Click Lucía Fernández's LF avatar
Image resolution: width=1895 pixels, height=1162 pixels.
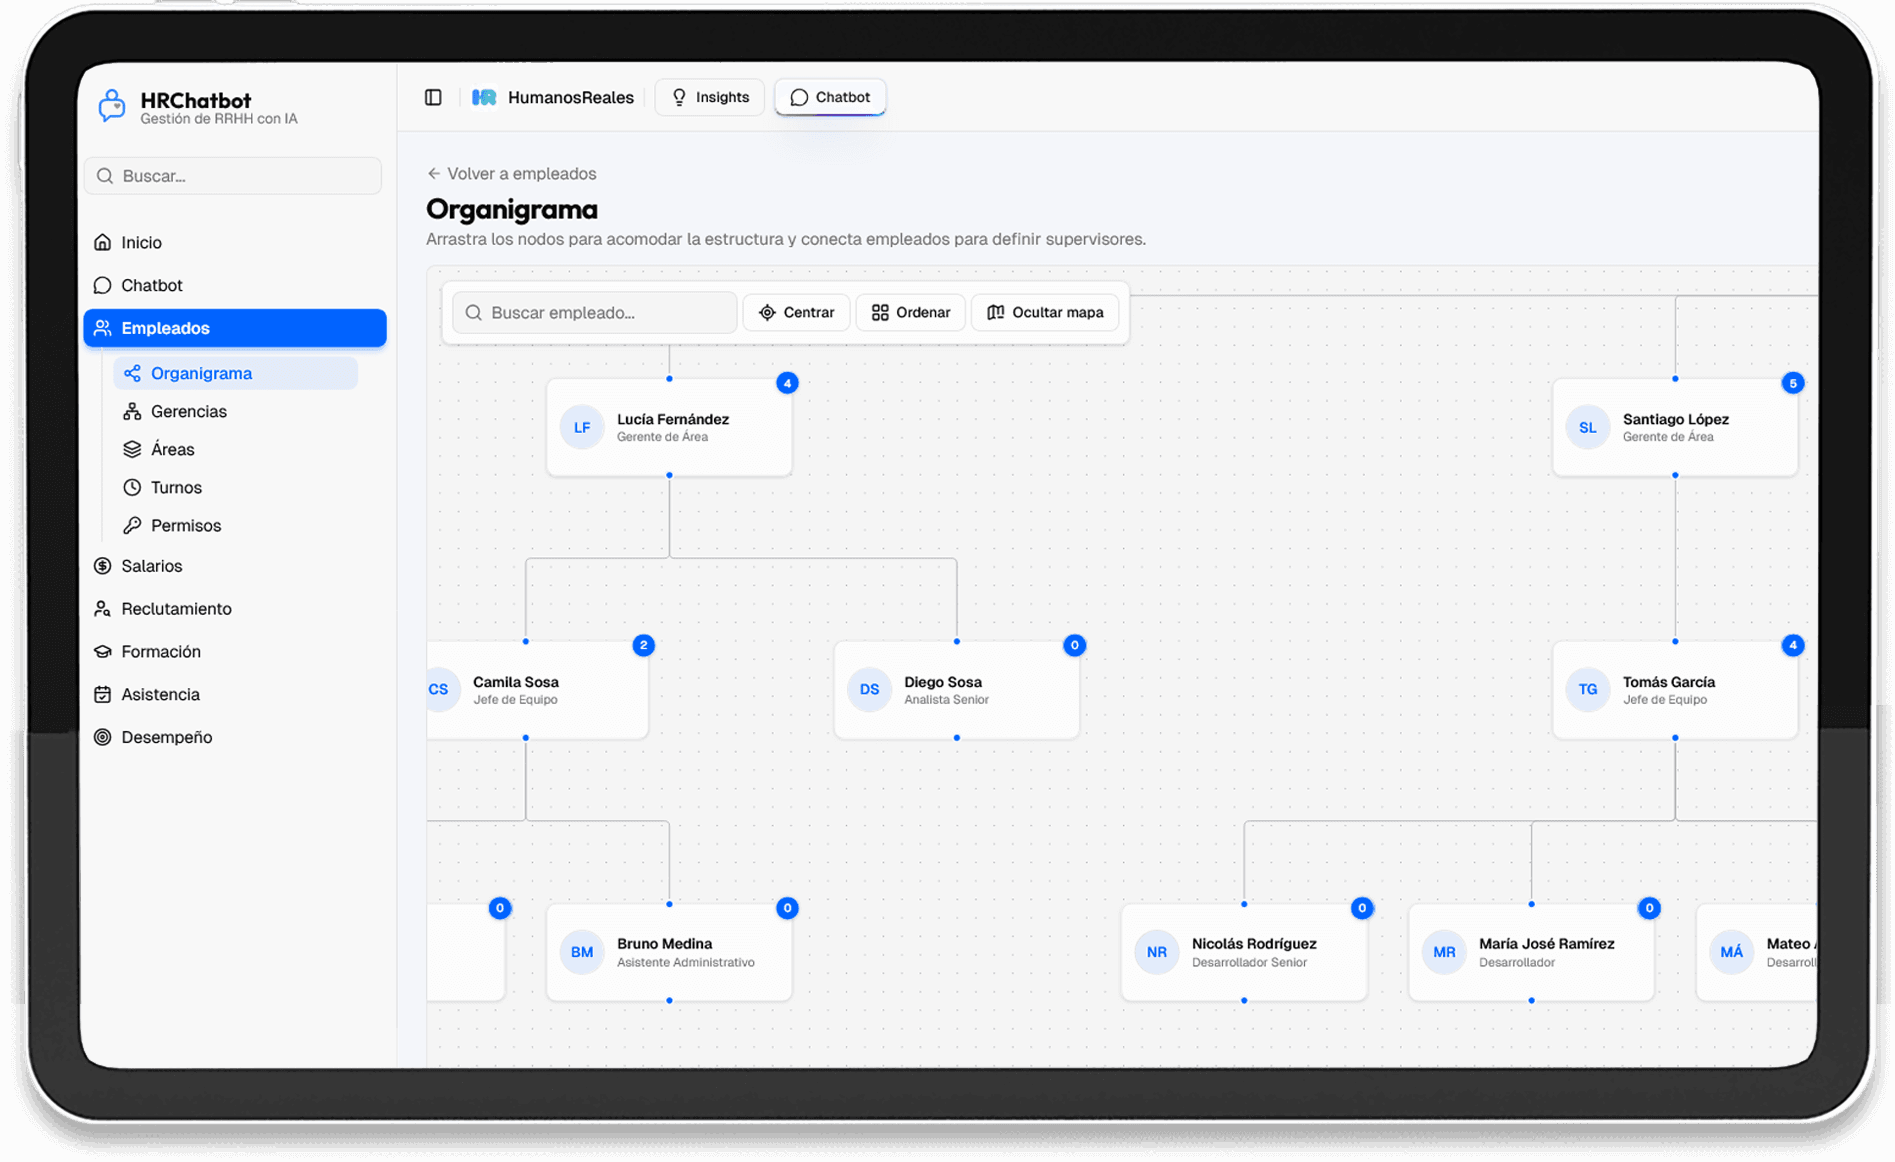click(x=581, y=427)
